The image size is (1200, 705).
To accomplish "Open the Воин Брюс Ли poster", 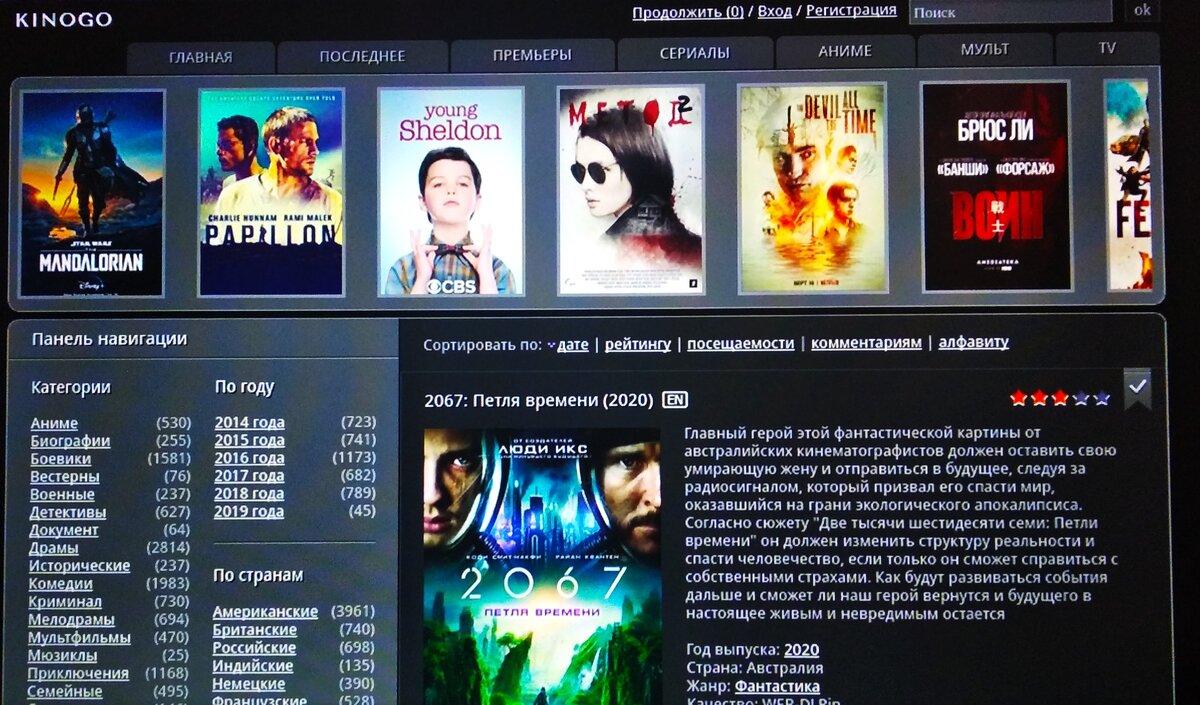I will tap(995, 187).
